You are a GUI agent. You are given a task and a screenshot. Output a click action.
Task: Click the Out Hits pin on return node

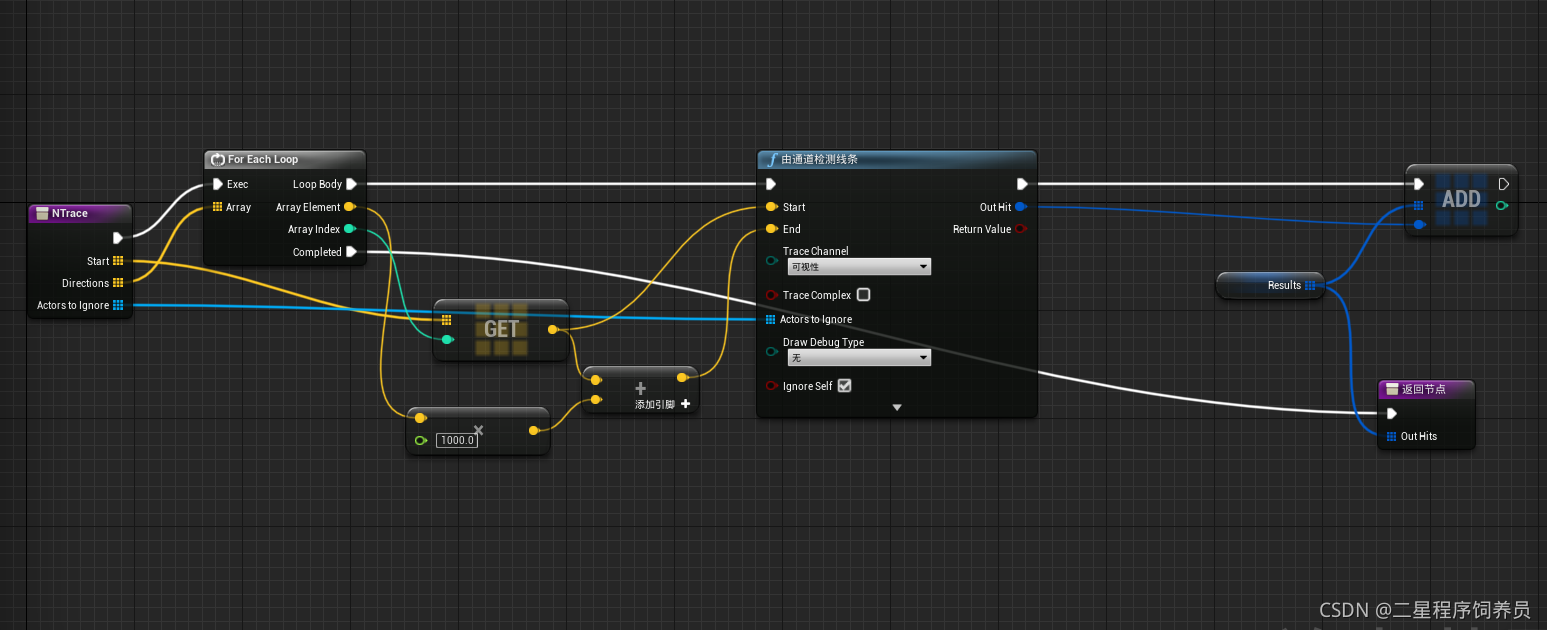(1392, 436)
